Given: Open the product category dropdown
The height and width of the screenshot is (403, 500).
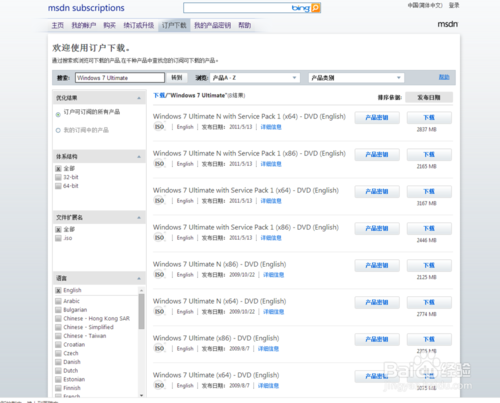Looking at the screenshot, I should pos(356,78).
